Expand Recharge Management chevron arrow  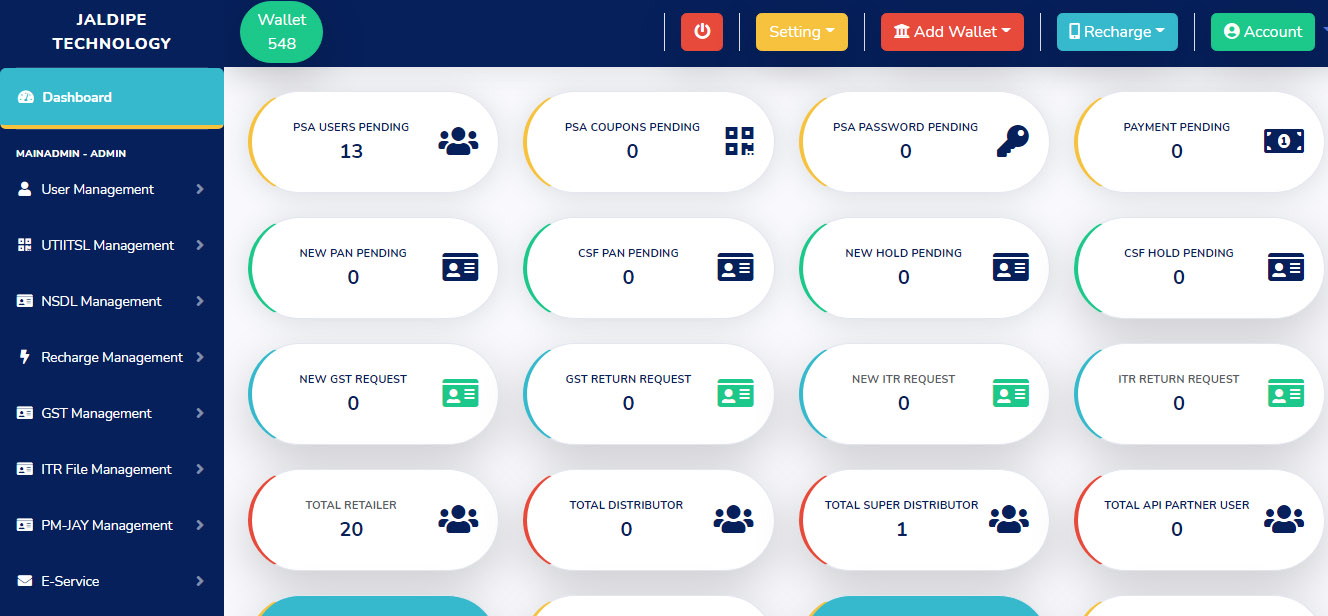click(x=200, y=357)
